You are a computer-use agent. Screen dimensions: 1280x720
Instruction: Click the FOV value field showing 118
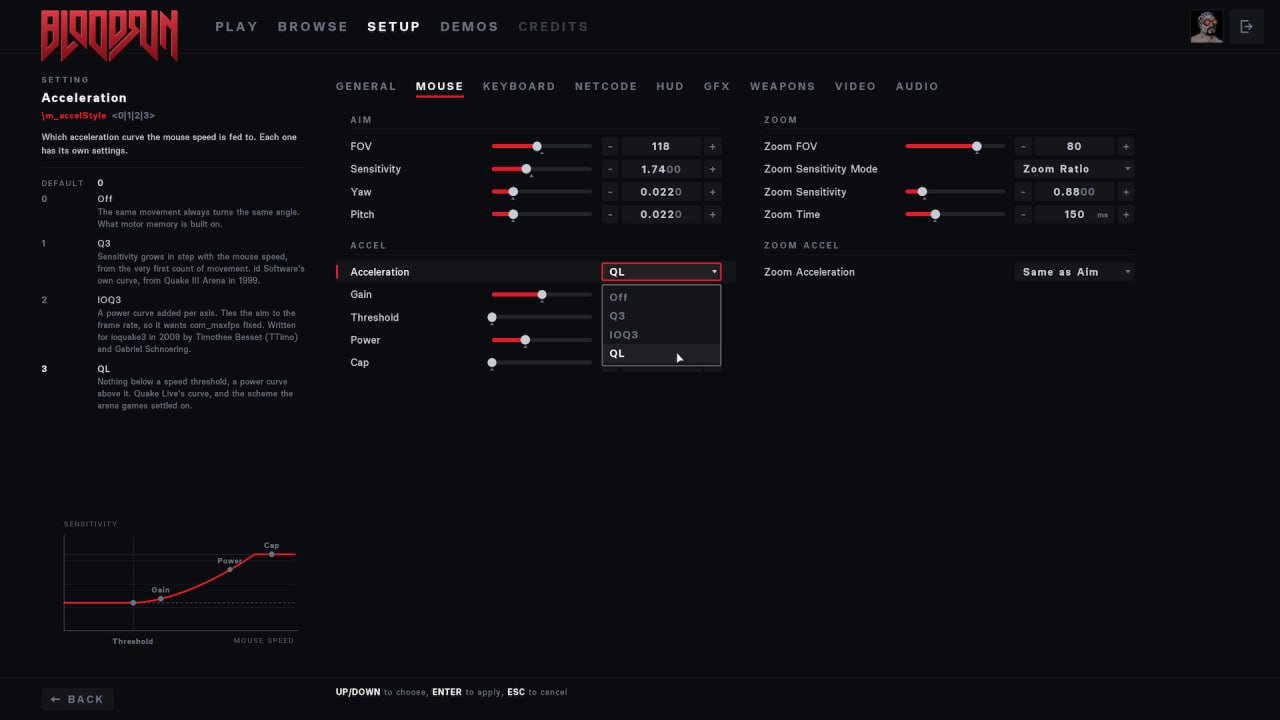[661, 146]
